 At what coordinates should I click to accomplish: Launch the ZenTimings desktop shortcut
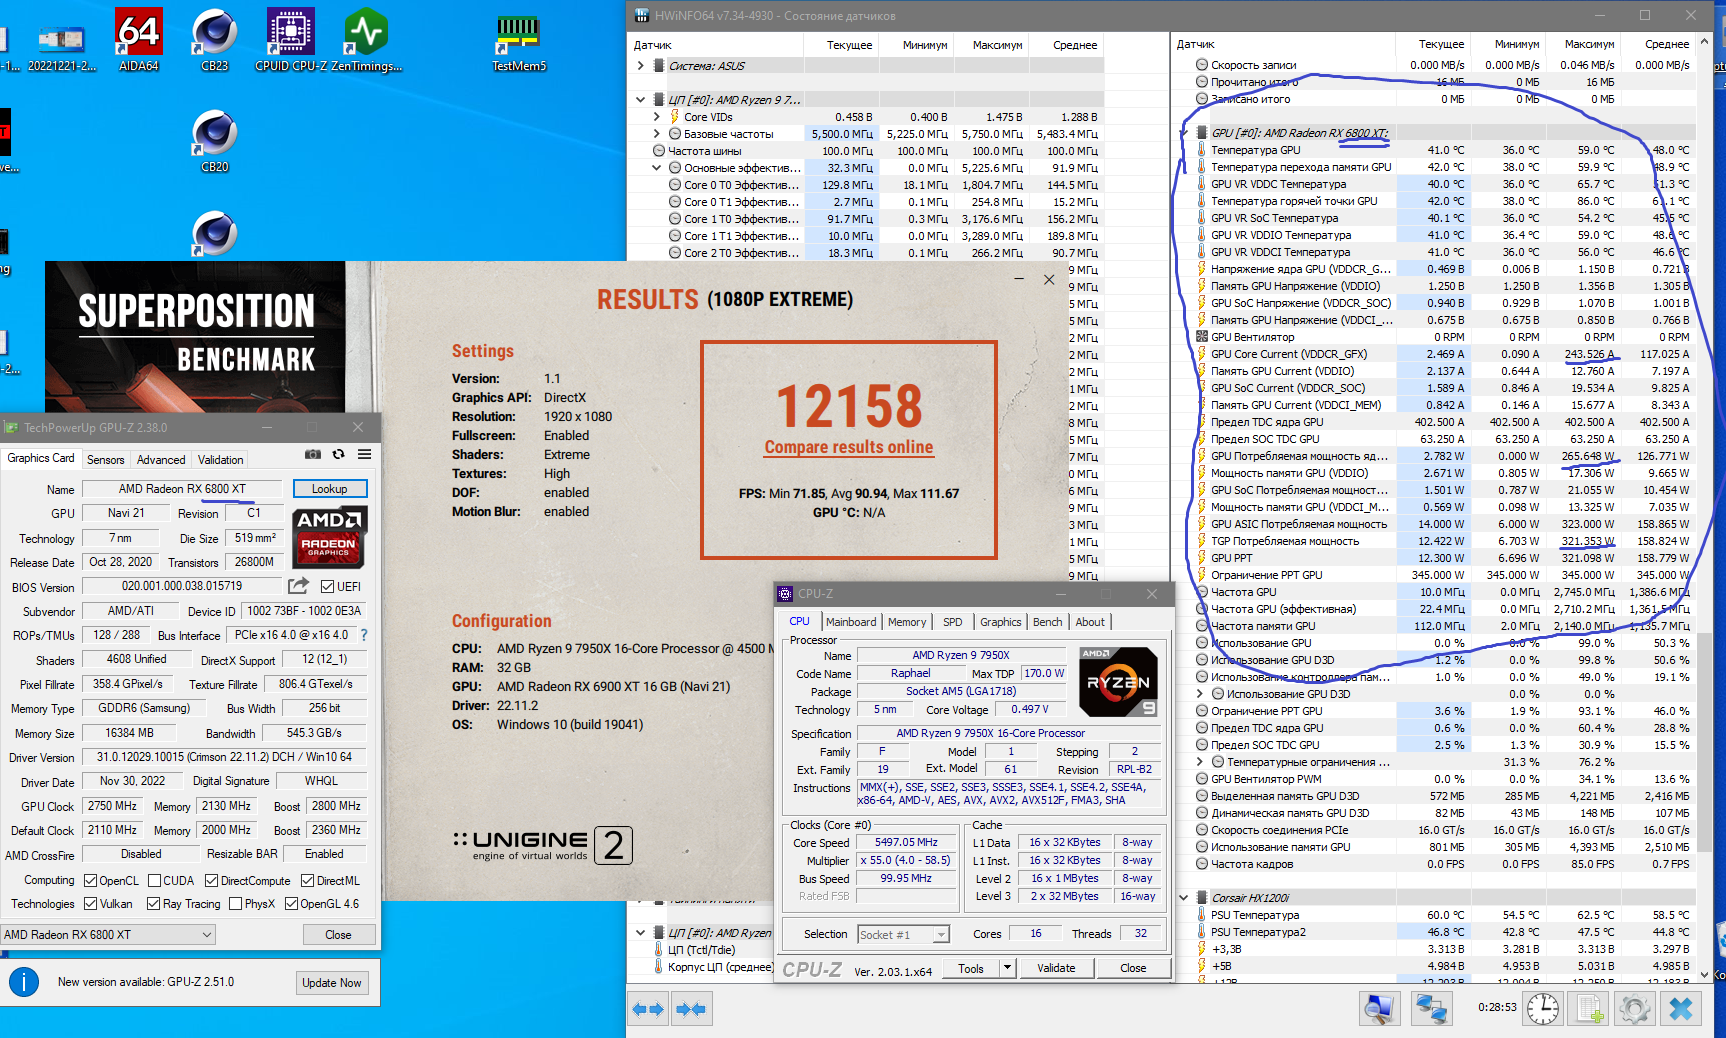tap(366, 40)
